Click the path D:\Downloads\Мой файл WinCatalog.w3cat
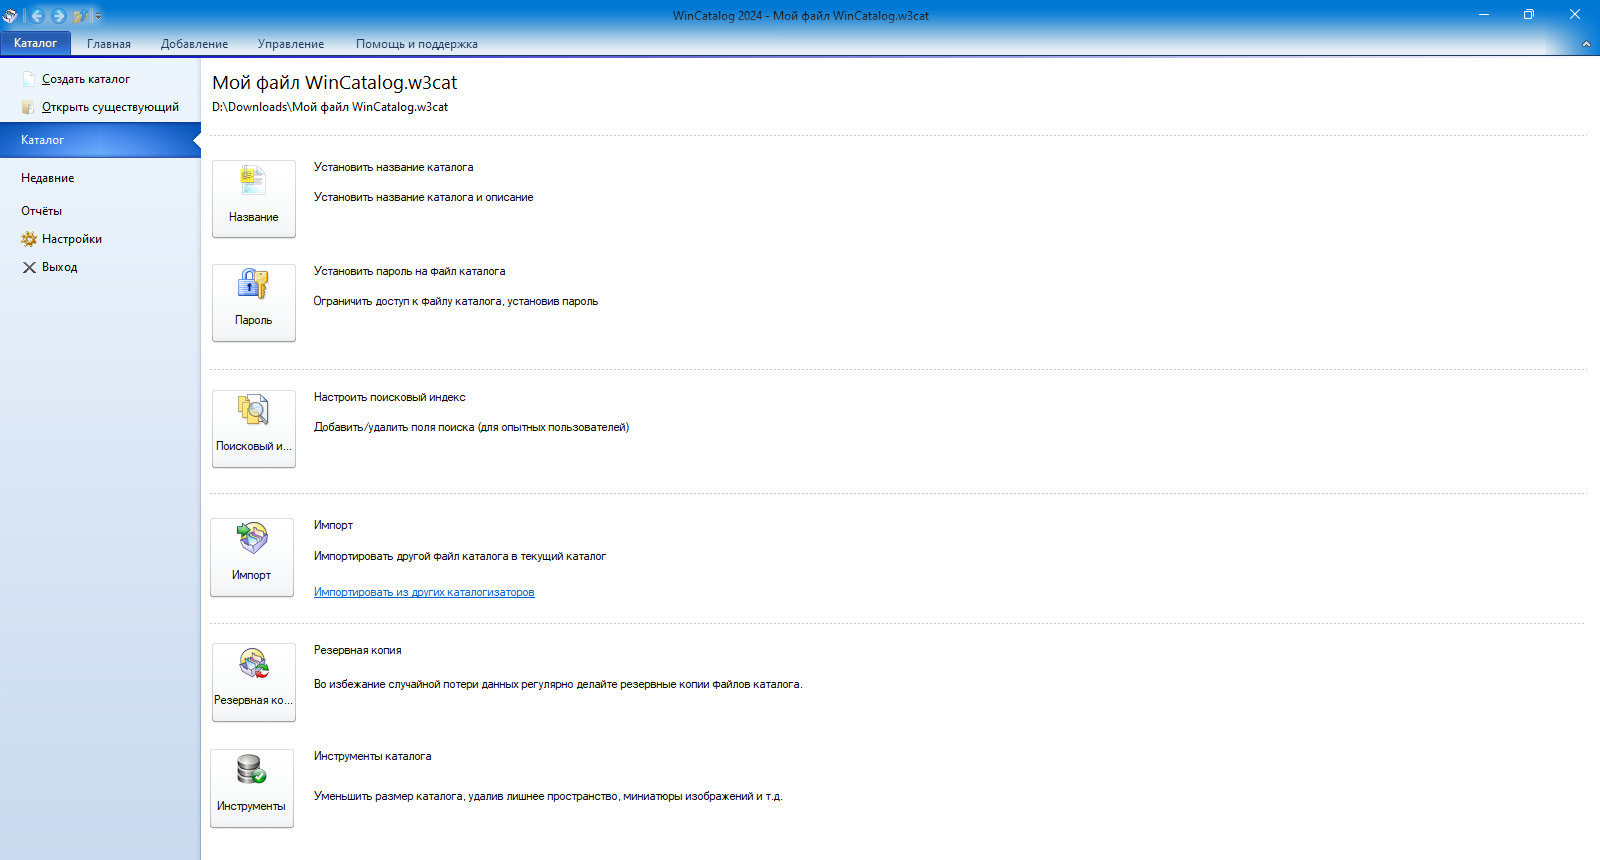The width and height of the screenshot is (1600, 860). click(330, 107)
